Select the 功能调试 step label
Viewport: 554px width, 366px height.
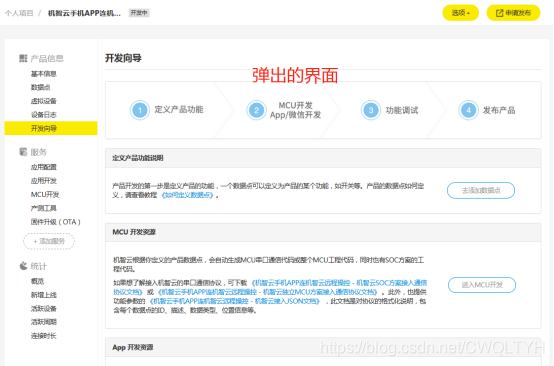click(402, 110)
